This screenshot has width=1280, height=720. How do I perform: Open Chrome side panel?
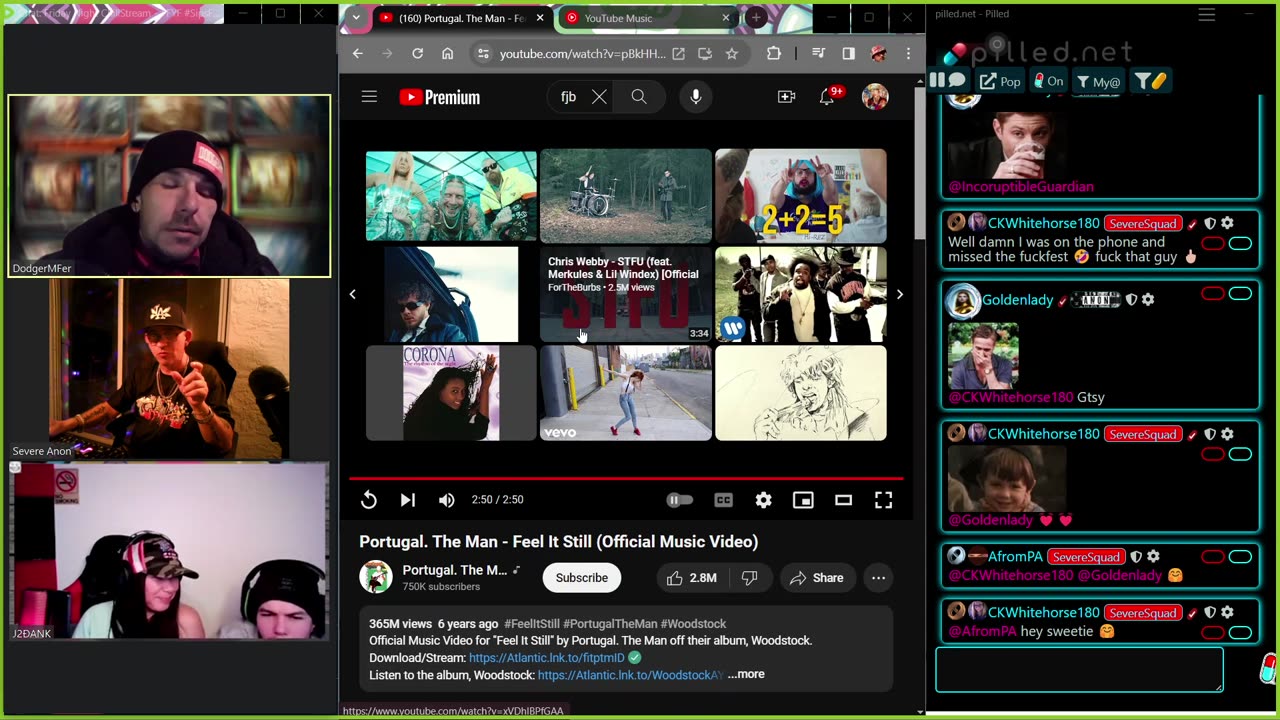point(848,54)
